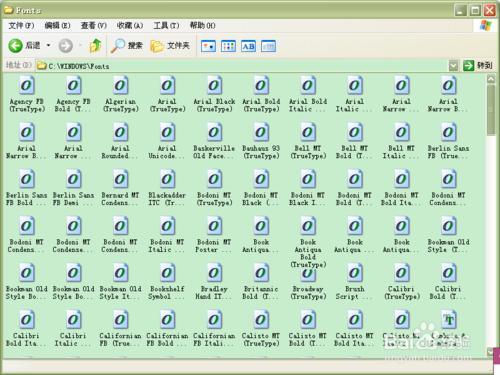Image resolution: width=500 pixels, height=375 pixels.
Task: Select the Bell MT Bold font icon
Action: (355, 141)
